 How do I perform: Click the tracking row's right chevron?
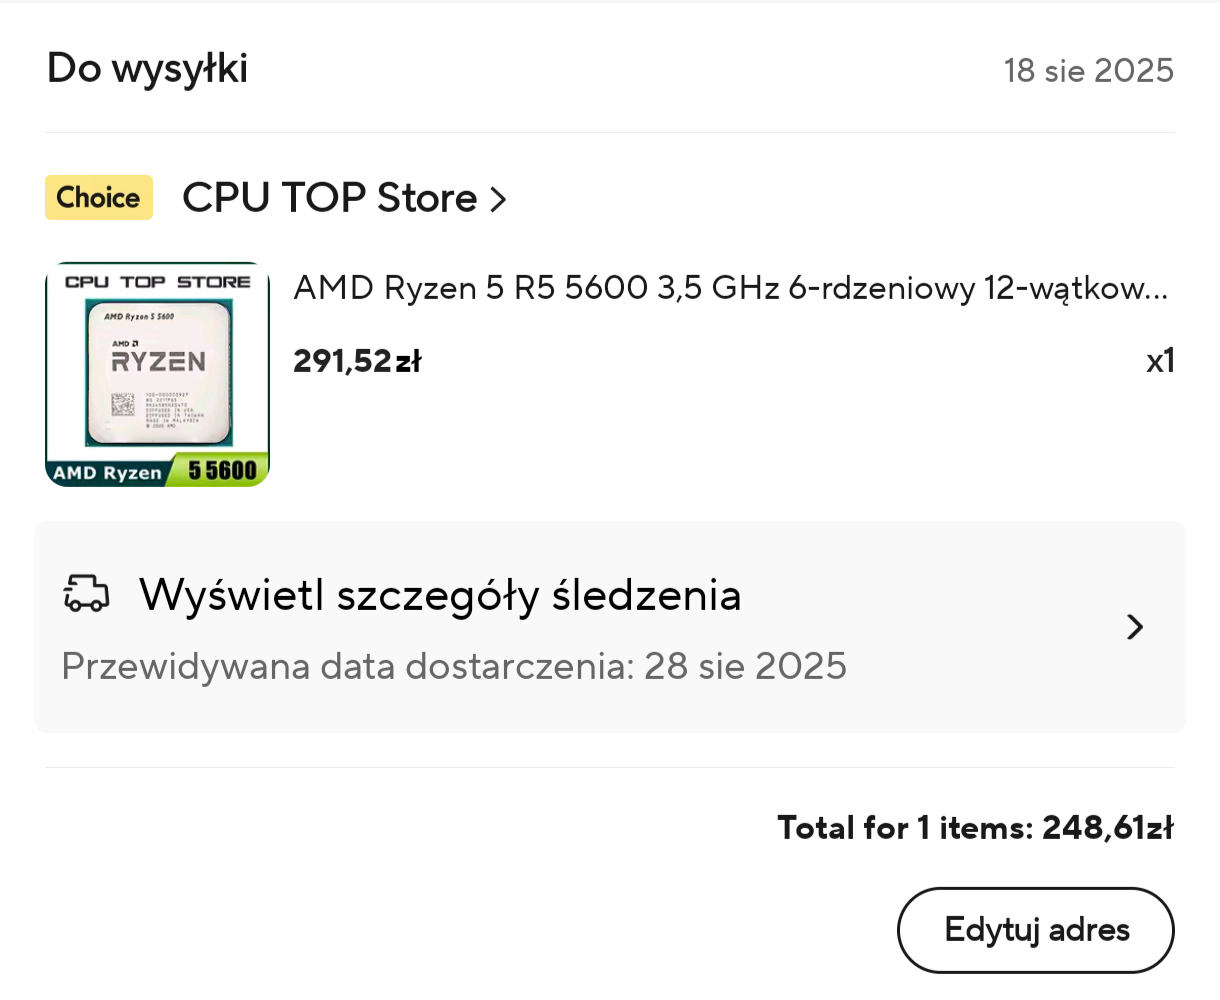tap(1134, 627)
